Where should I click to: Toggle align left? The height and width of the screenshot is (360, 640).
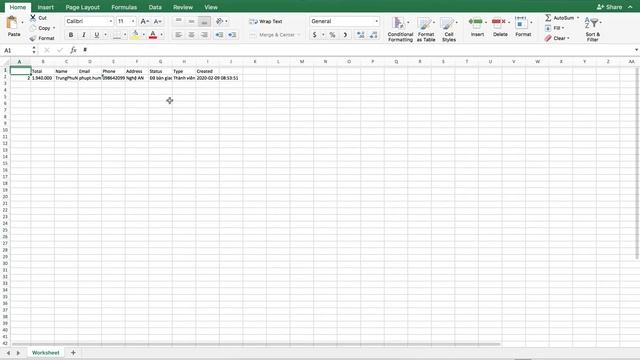coord(178,35)
